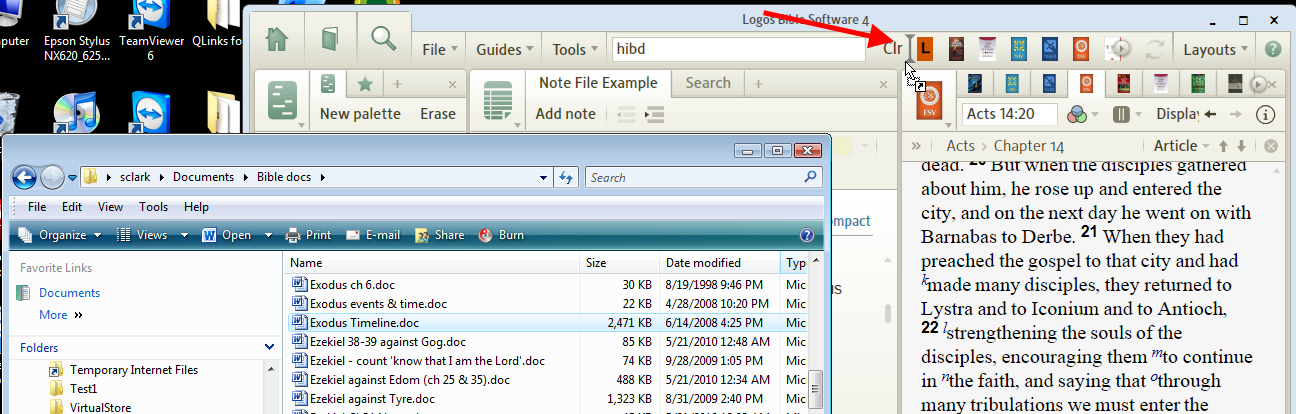This screenshot has width=1296, height=414.
Task: Click the Explorer blue help icon
Action: [807, 235]
